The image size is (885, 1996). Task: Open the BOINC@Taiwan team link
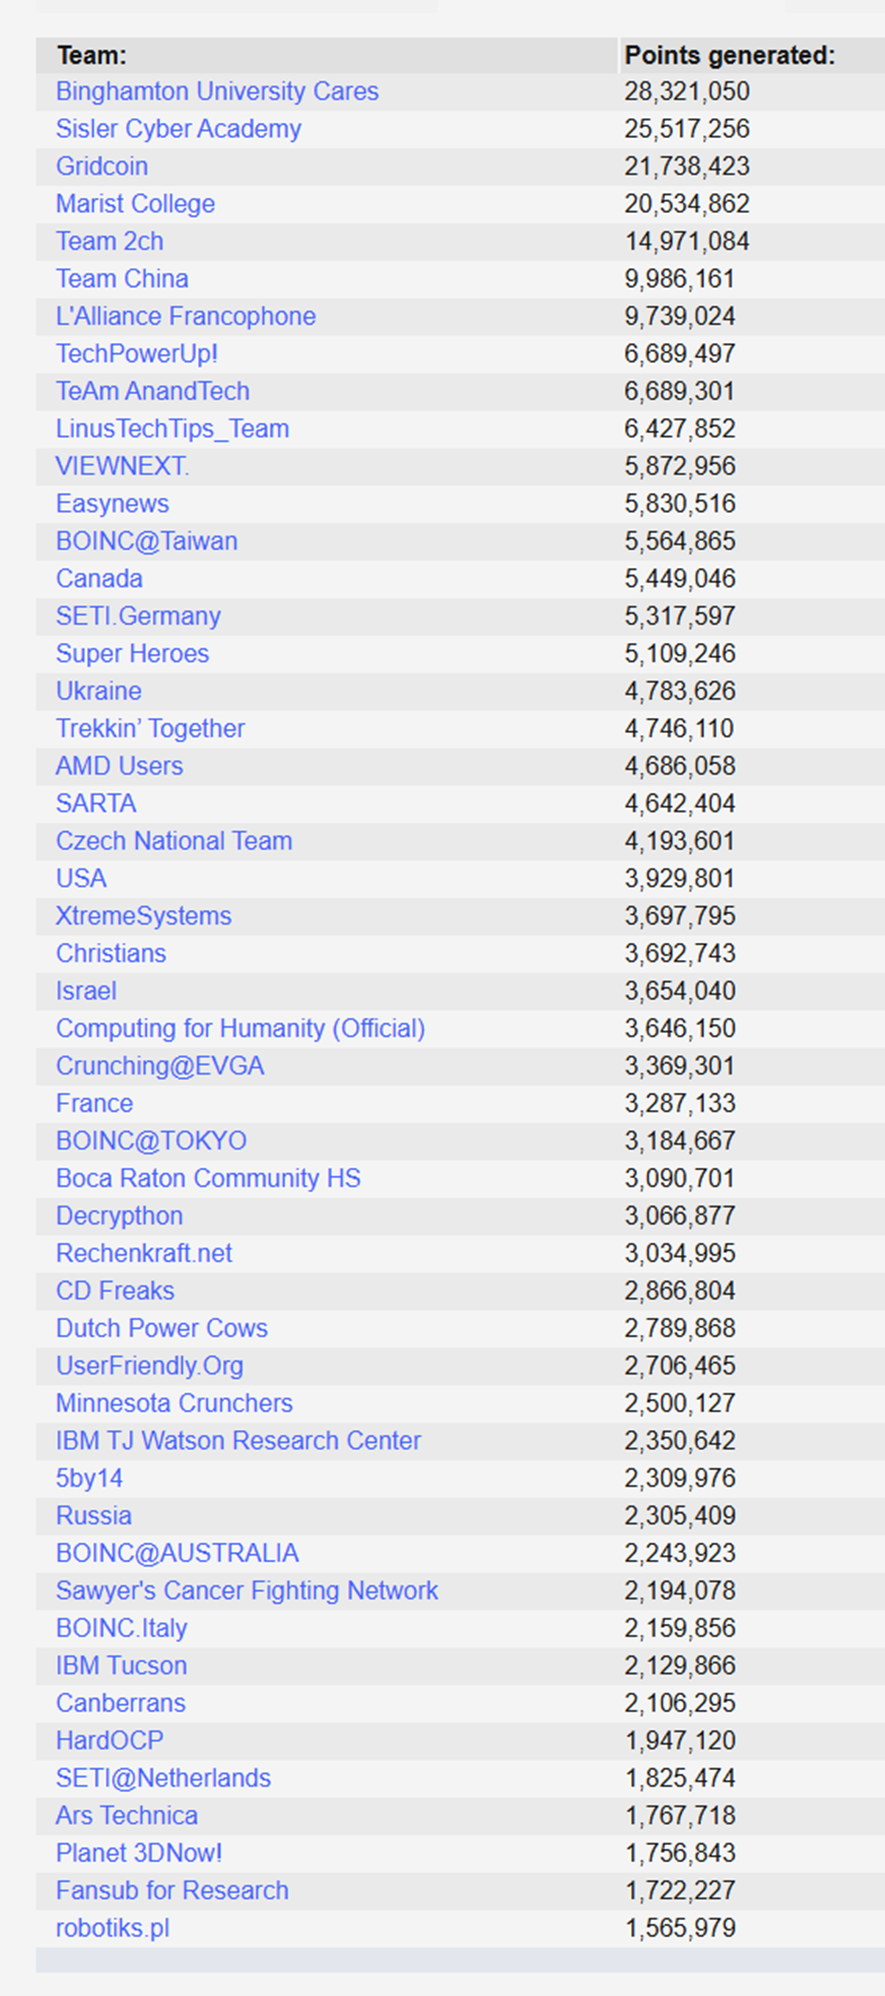coord(147,541)
